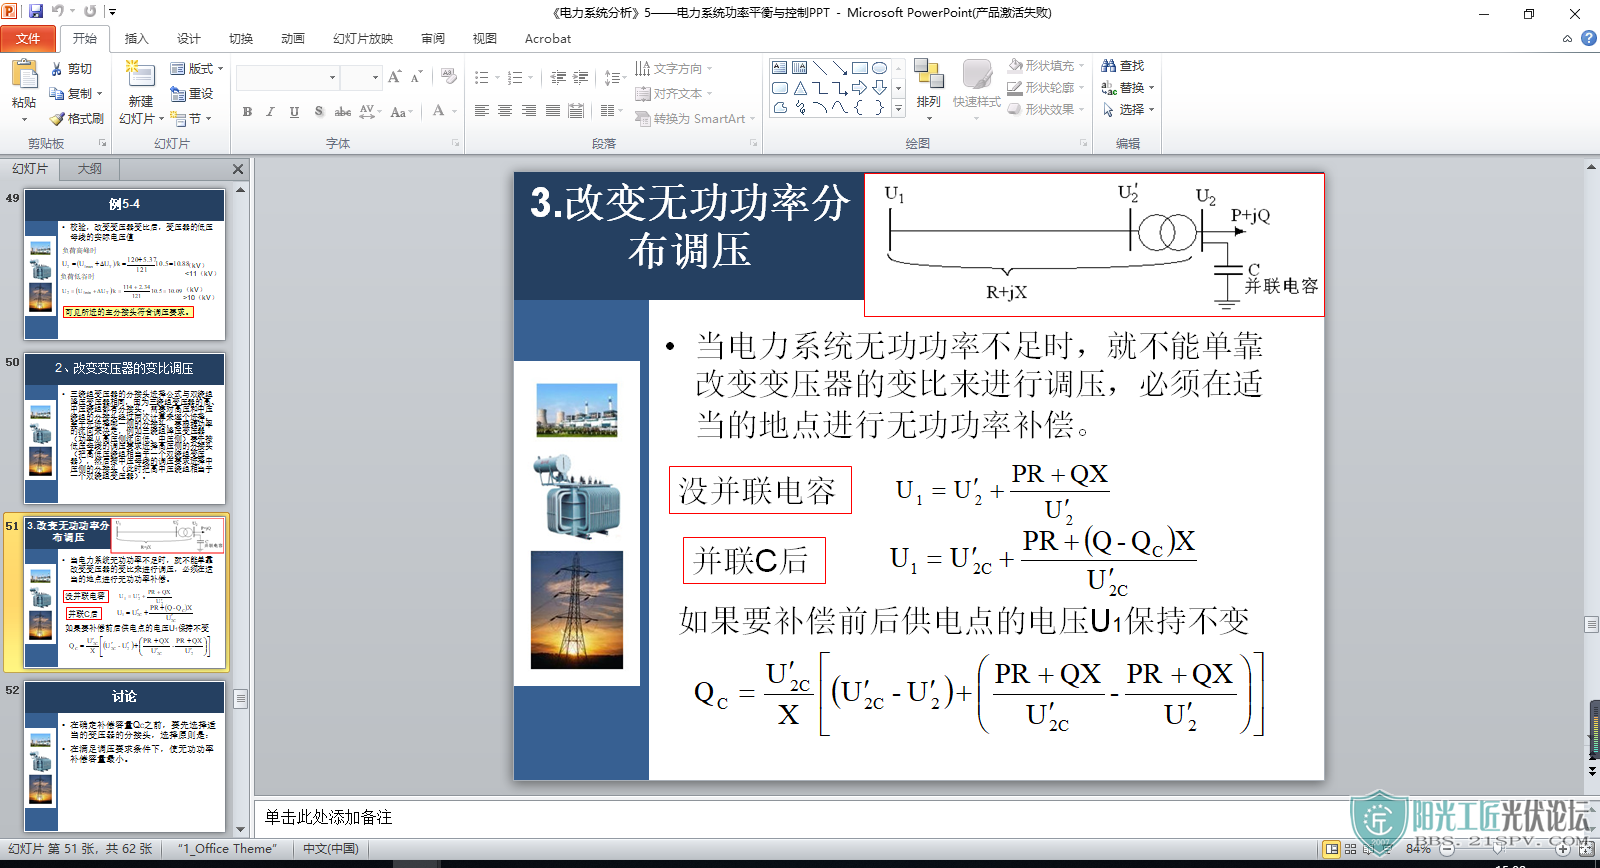Pick the oval shape from gallery

pos(879,68)
